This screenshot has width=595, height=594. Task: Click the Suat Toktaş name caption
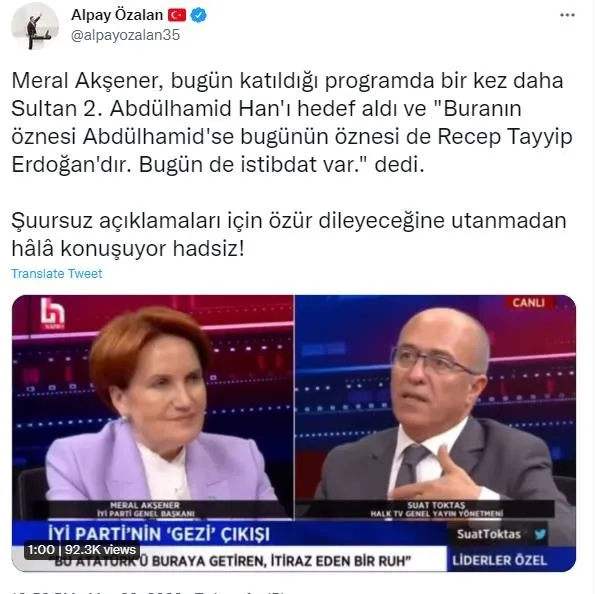[436, 509]
